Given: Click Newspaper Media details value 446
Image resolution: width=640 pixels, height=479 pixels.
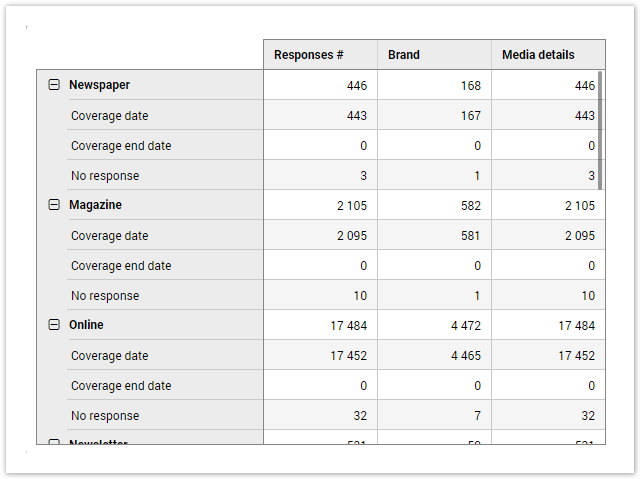Looking at the screenshot, I should tap(584, 86).
